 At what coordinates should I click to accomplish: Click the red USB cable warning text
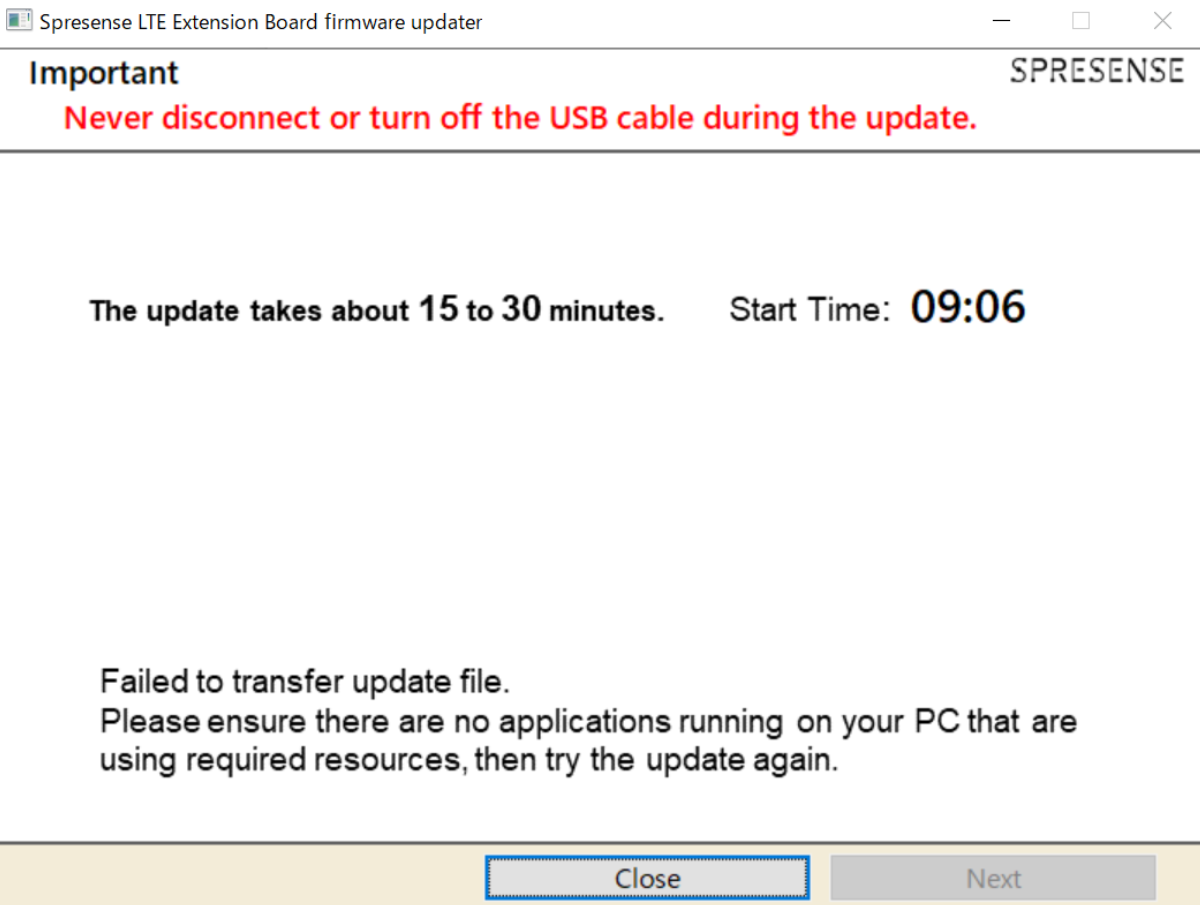(519, 118)
